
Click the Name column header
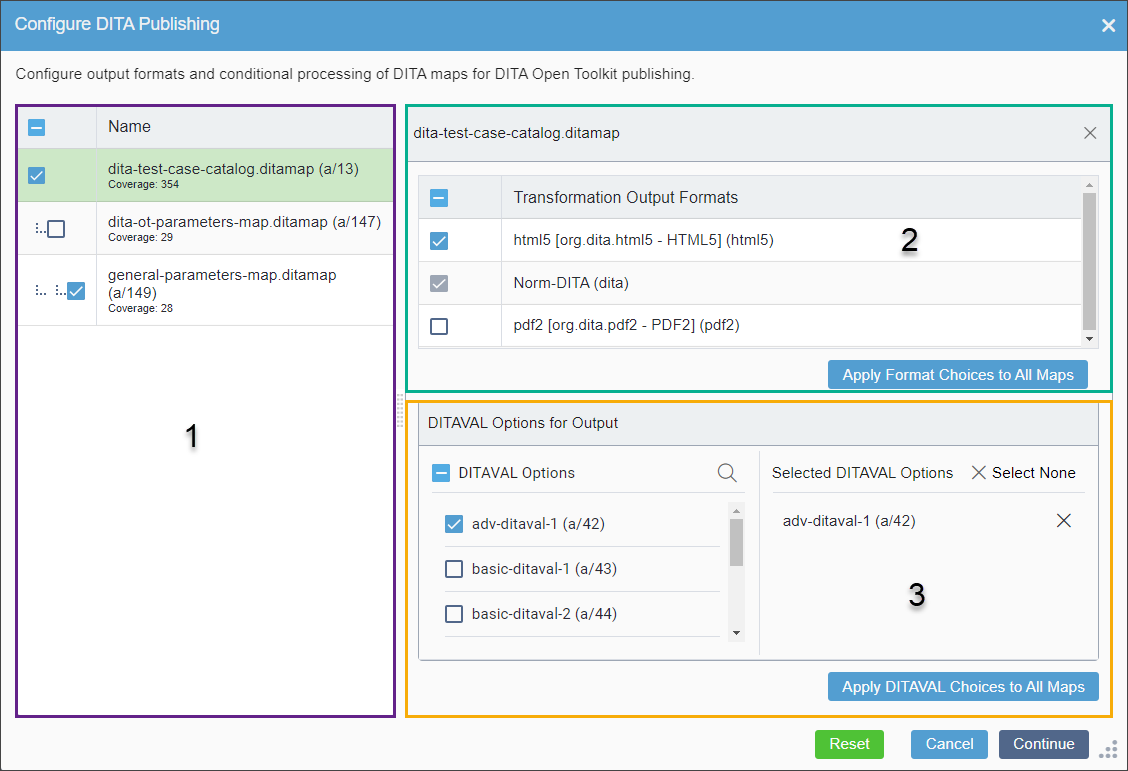click(245, 127)
